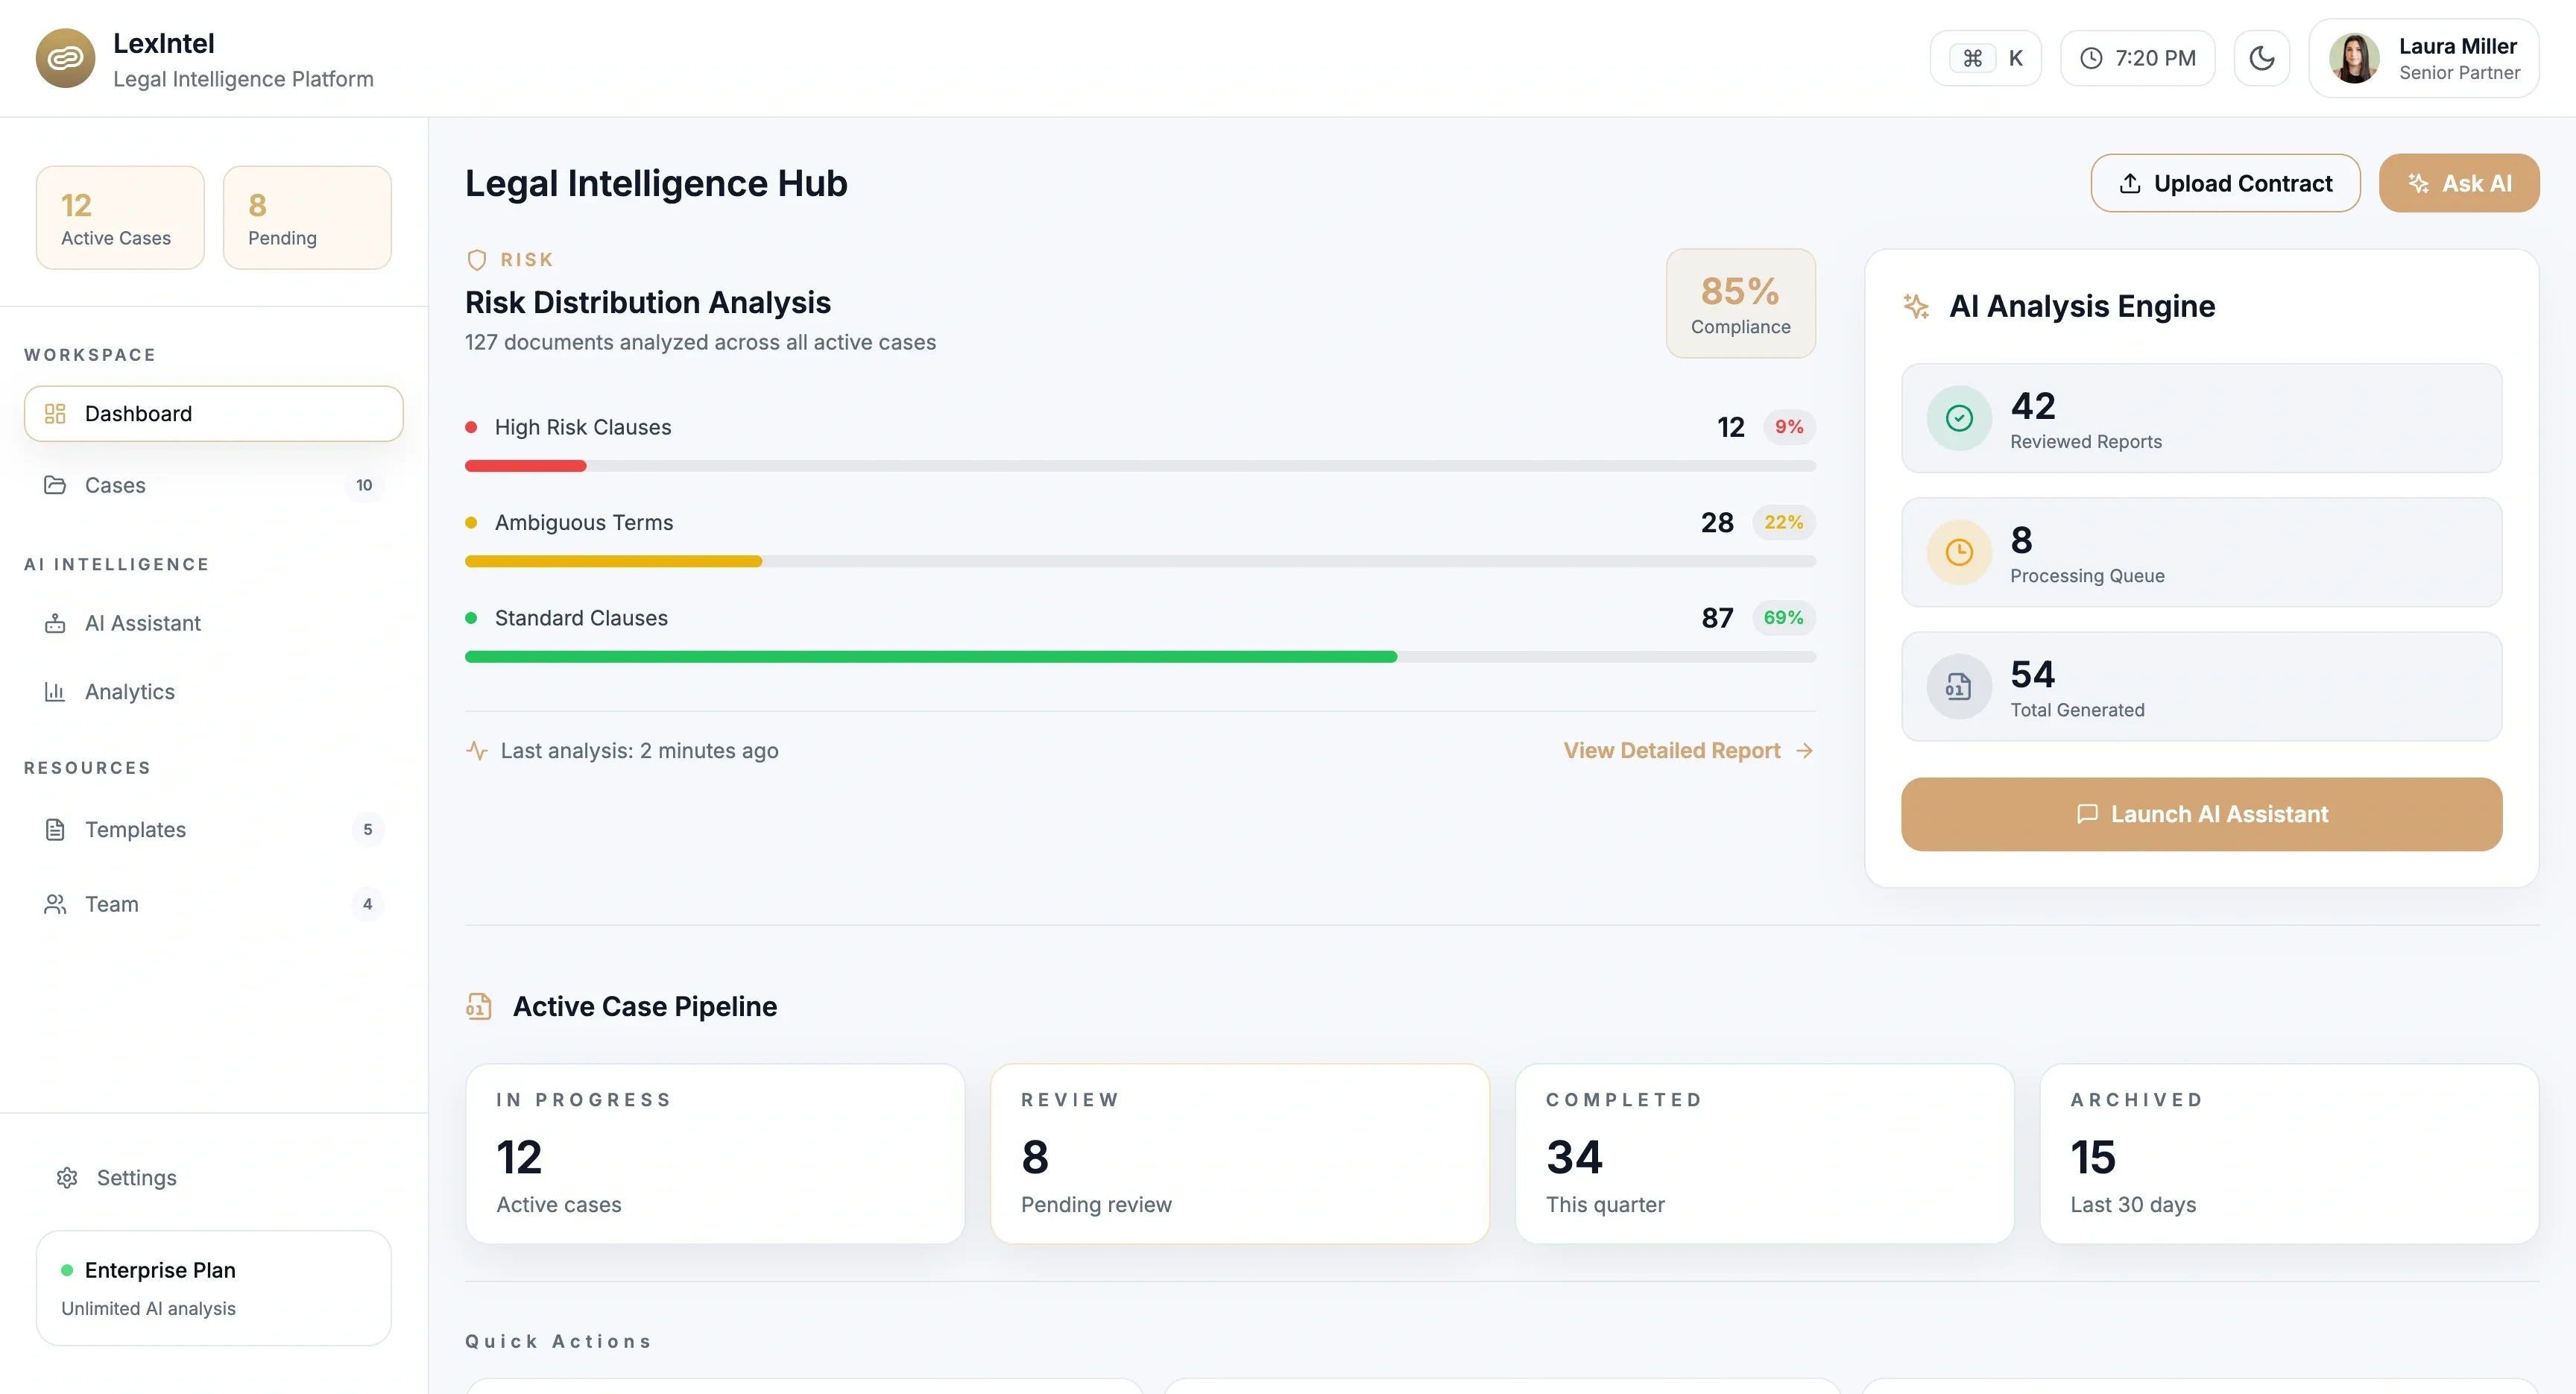Click the Settings gear icon
2576x1394 pixels.
[67, 1178]
